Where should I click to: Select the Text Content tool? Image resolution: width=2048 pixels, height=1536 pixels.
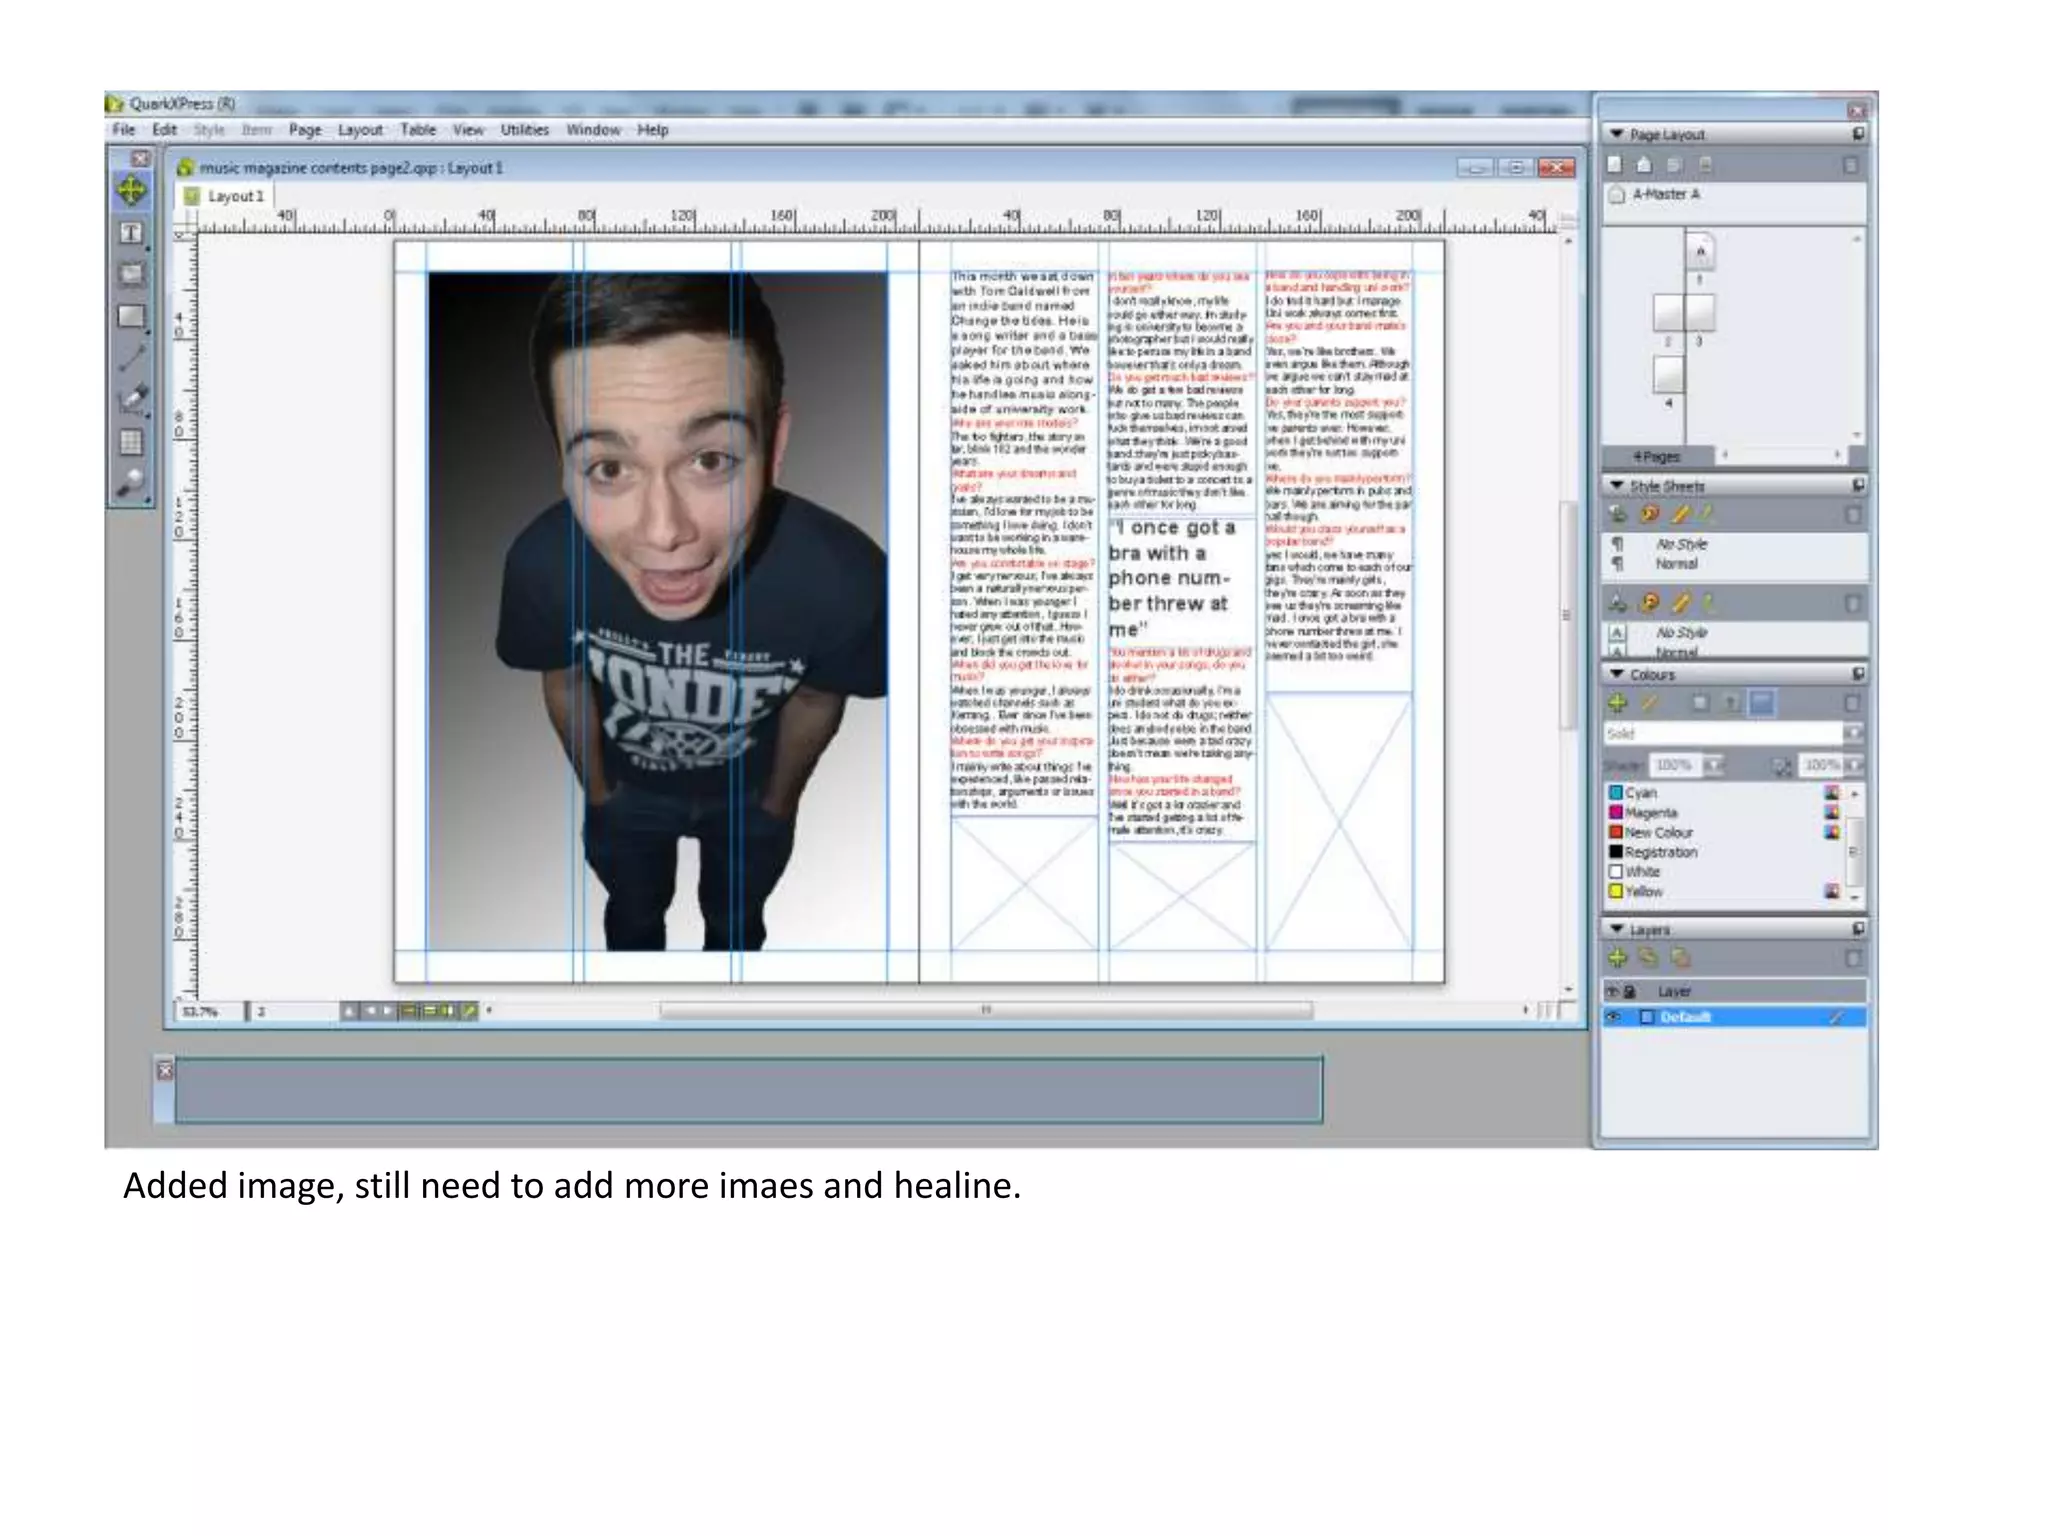131,233
